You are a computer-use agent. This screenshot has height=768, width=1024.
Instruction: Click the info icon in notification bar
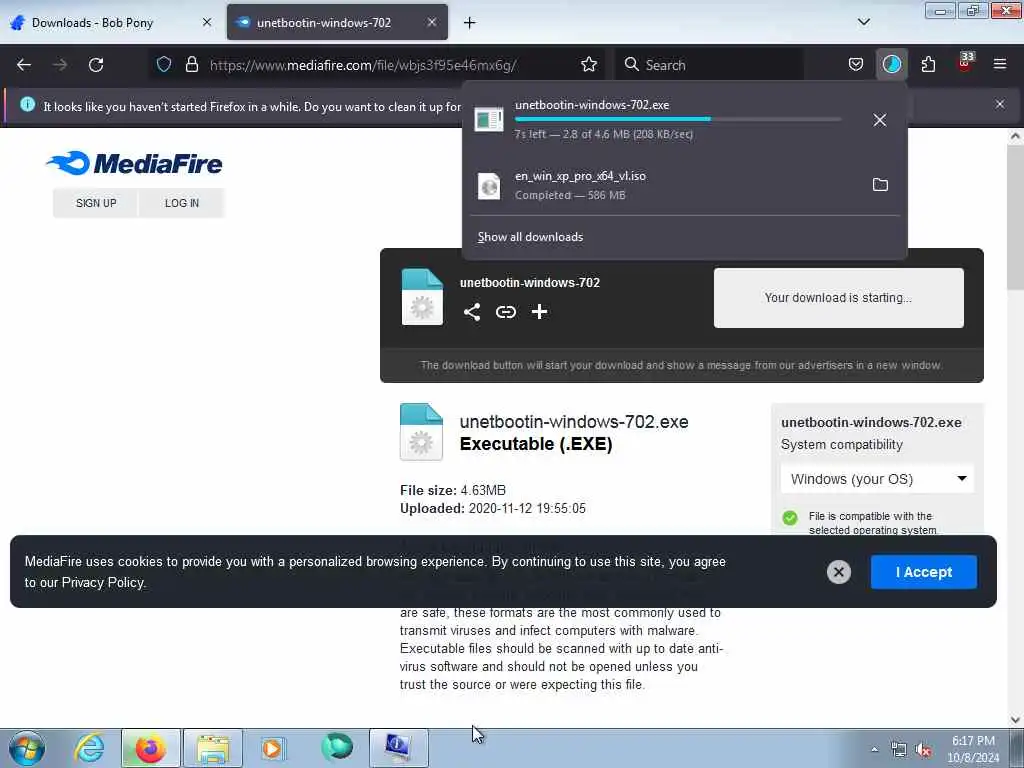(x=27, y=104)
